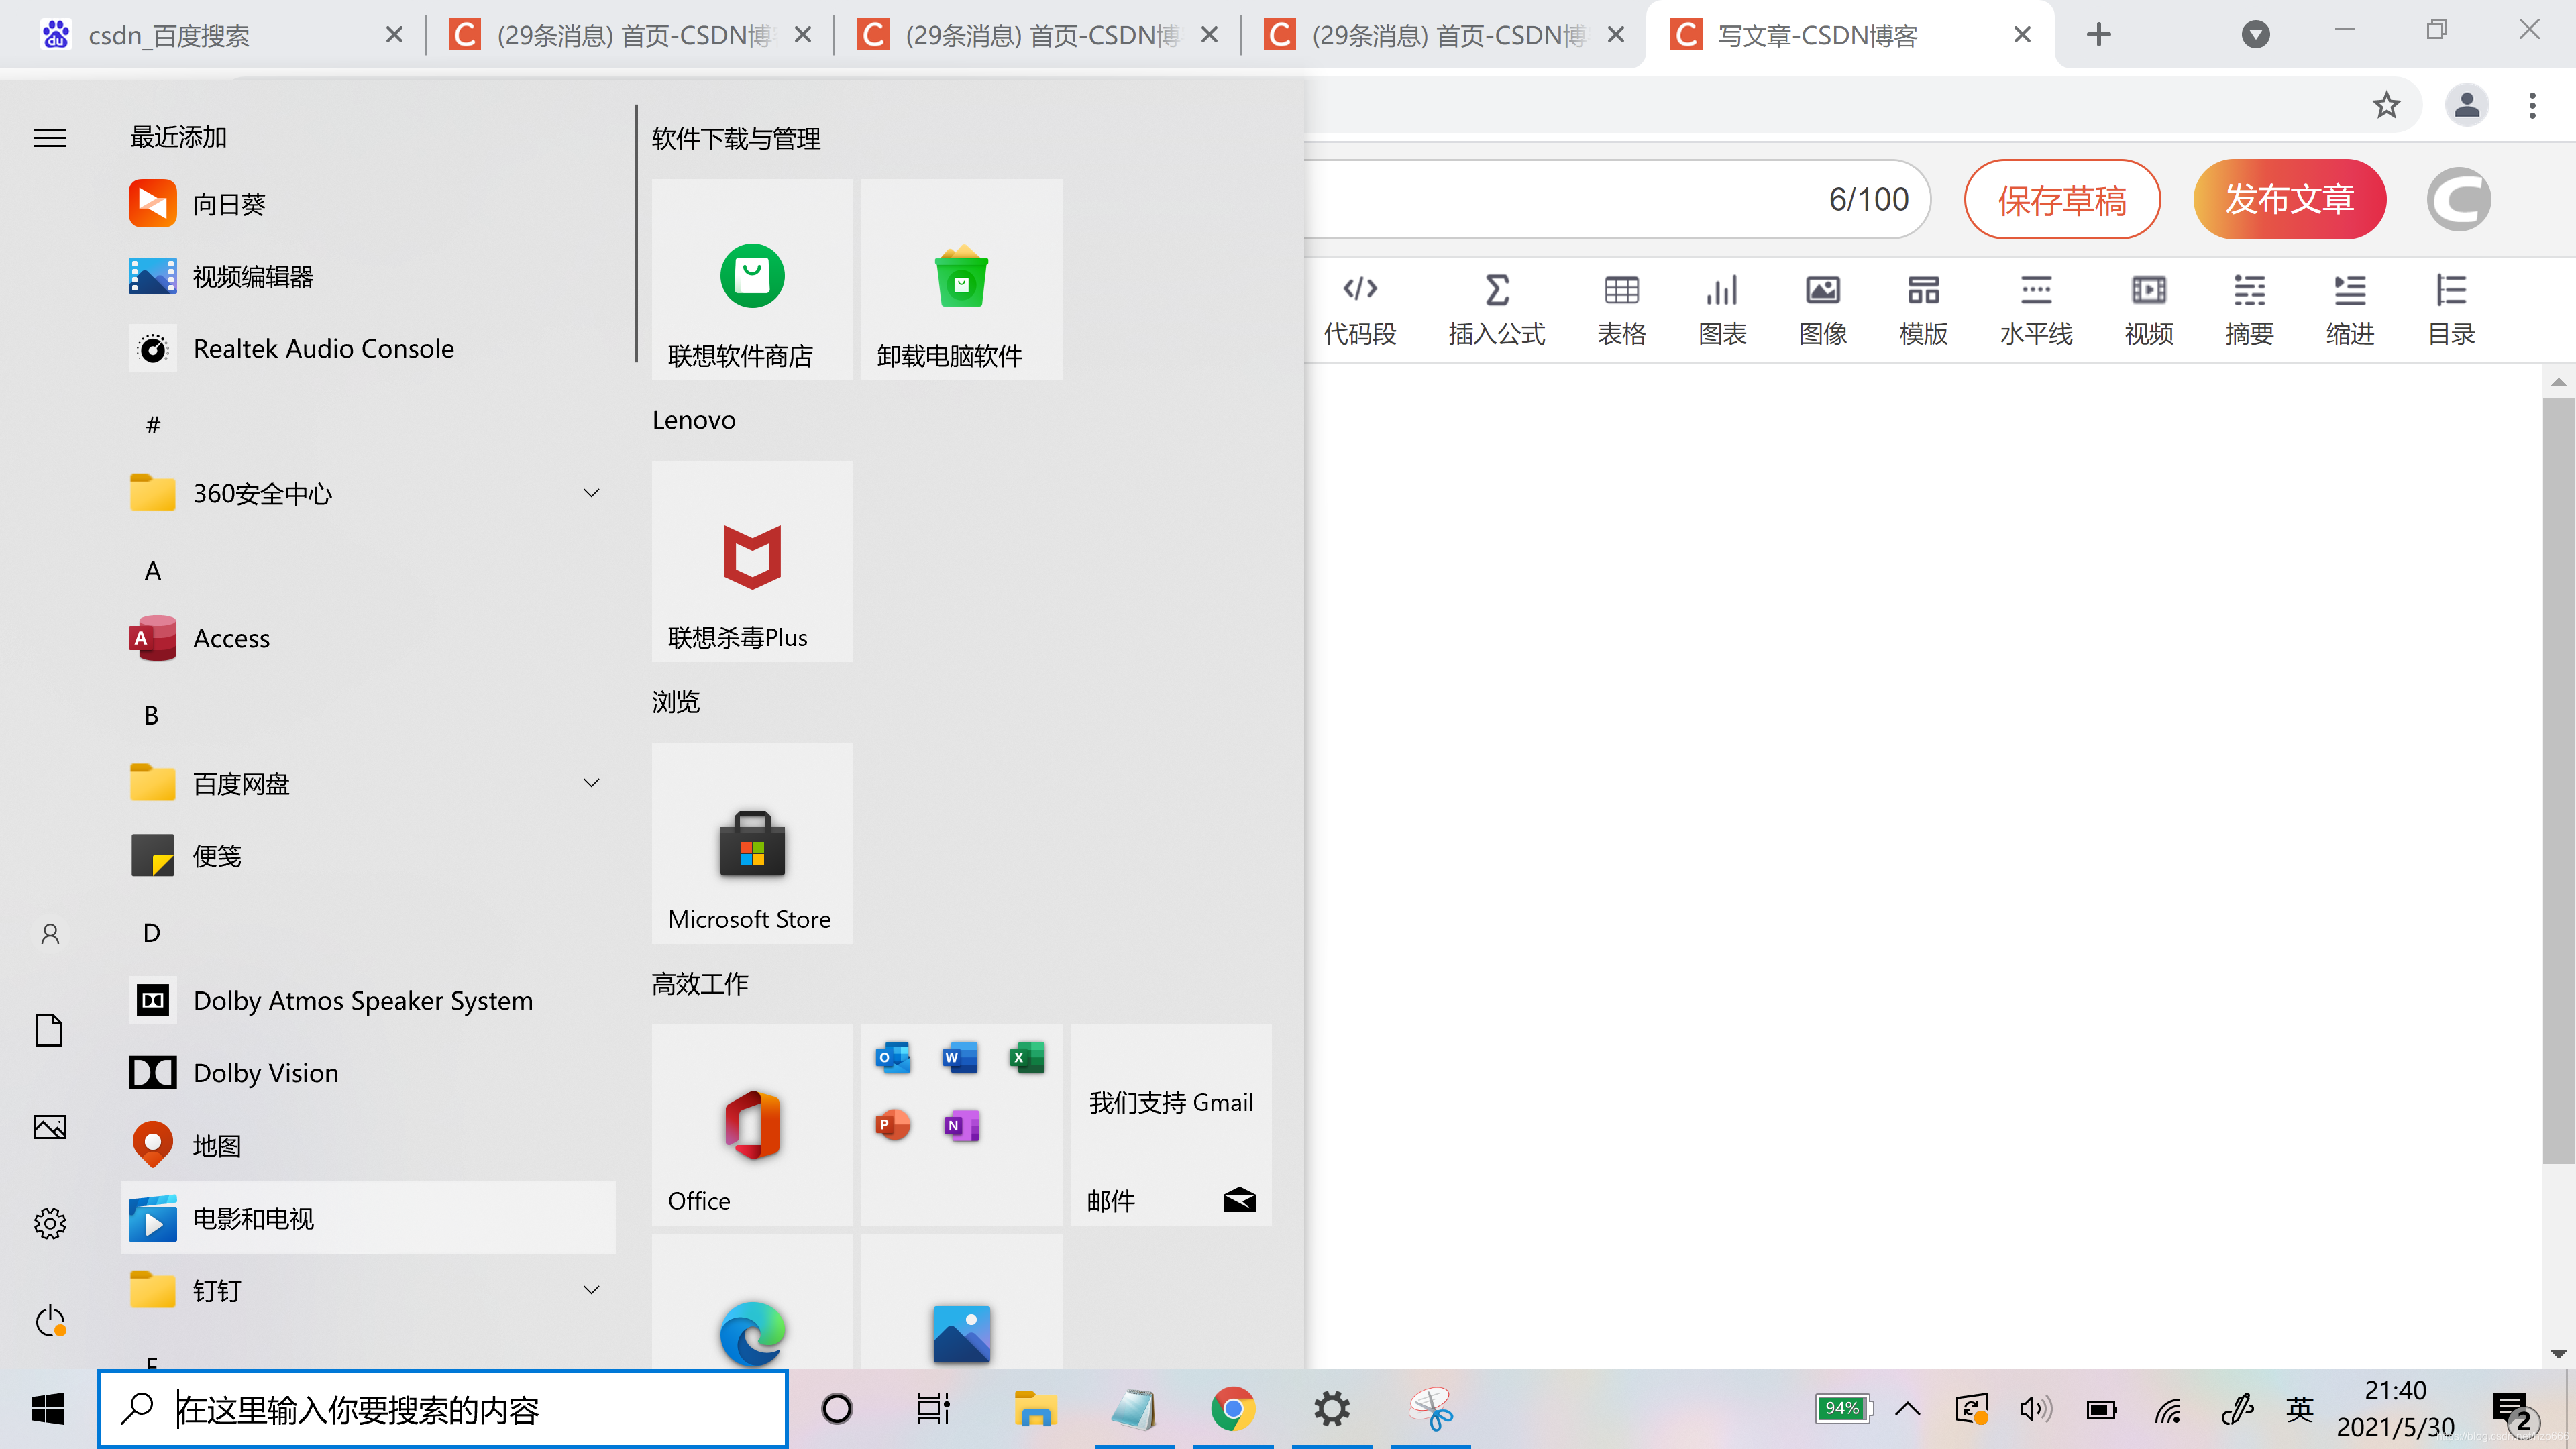Image resolution: width=2576 pixels, height=1449 pixels.
Task: Open the 邮件 mail tile
Action: click(x=1171, y=1124)
